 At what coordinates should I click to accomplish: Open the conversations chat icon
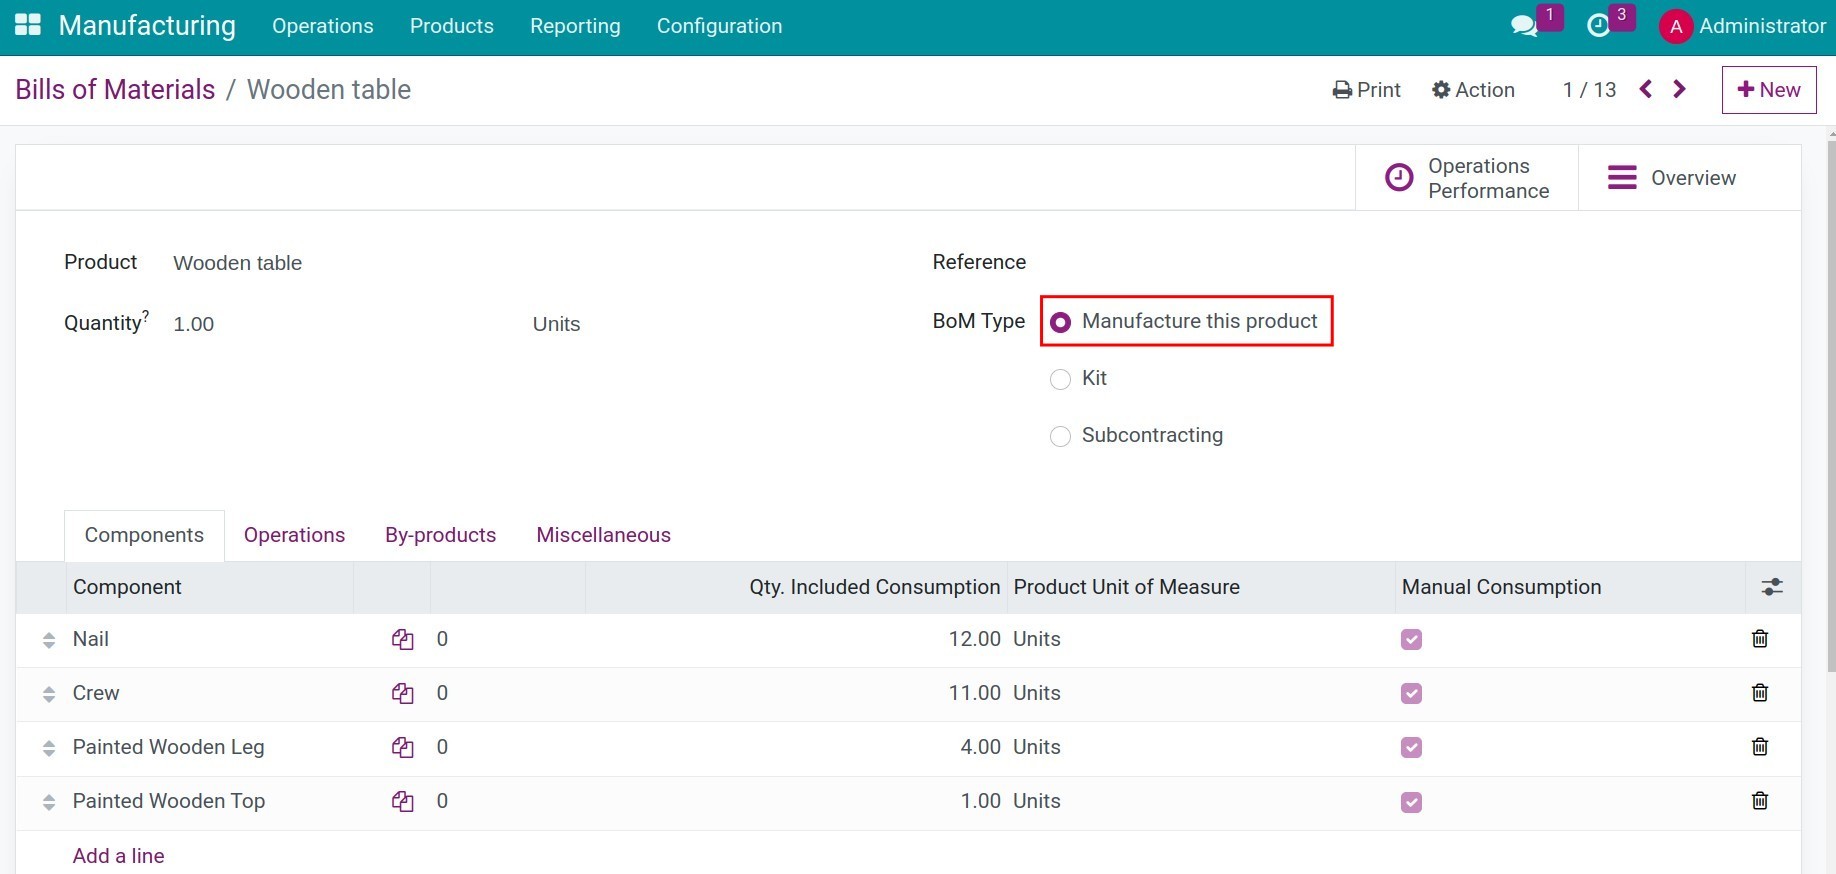click(1524, 26)
